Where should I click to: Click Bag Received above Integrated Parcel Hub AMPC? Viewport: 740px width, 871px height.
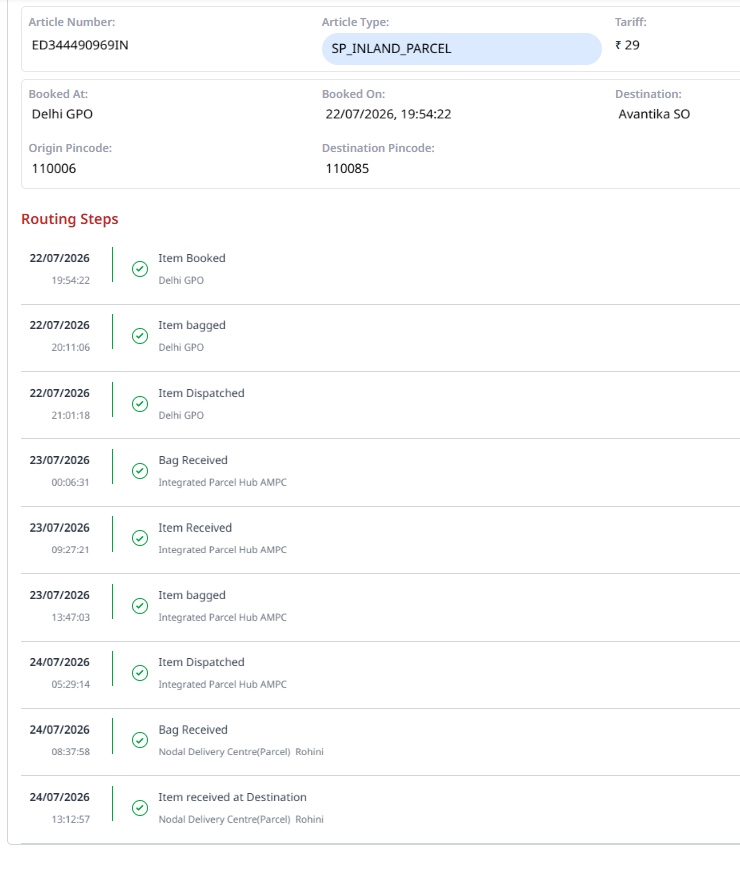pos(193,460)
